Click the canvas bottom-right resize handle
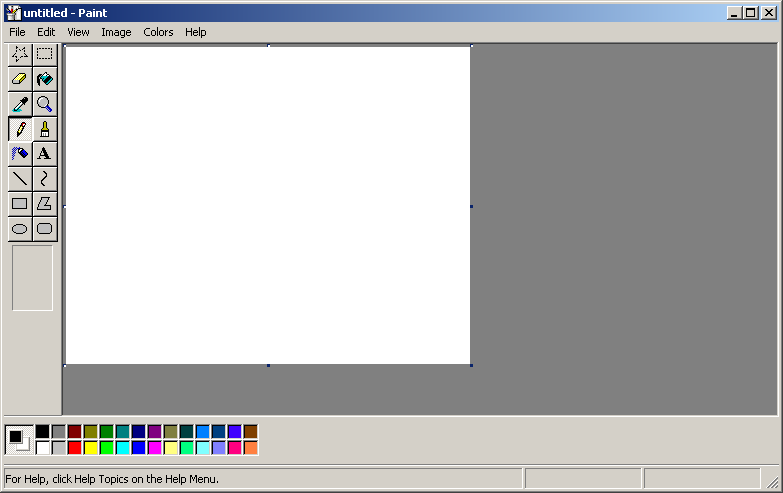The width and height of the screenshot is (783, 493). coord(471,365)
